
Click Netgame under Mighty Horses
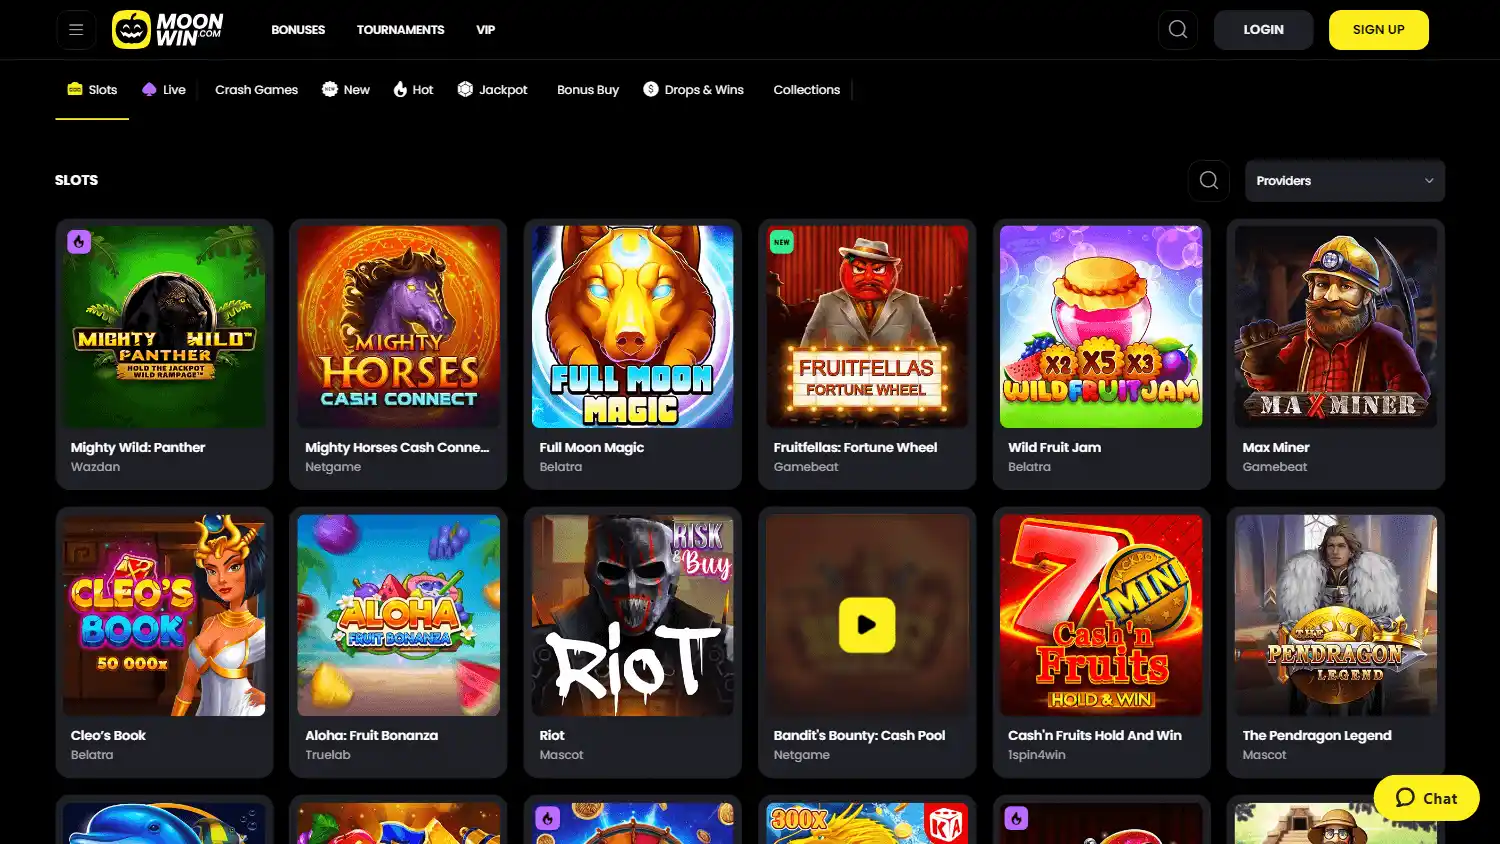click(333, 467)
